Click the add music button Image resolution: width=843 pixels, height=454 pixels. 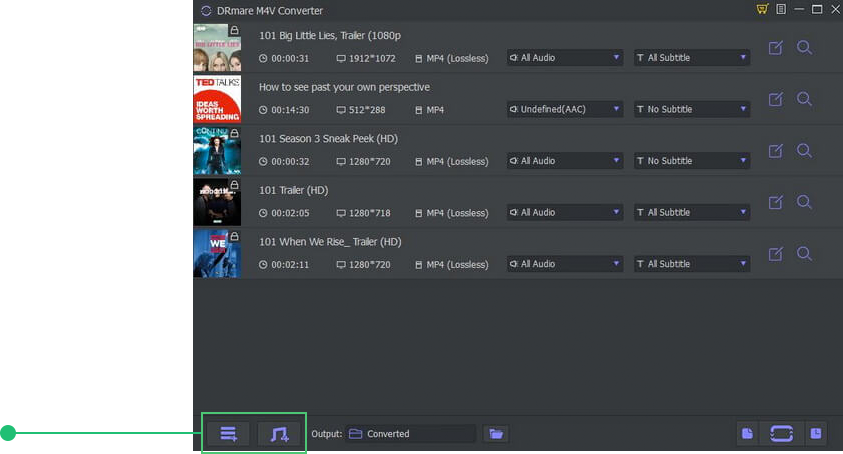coord(279,434)
